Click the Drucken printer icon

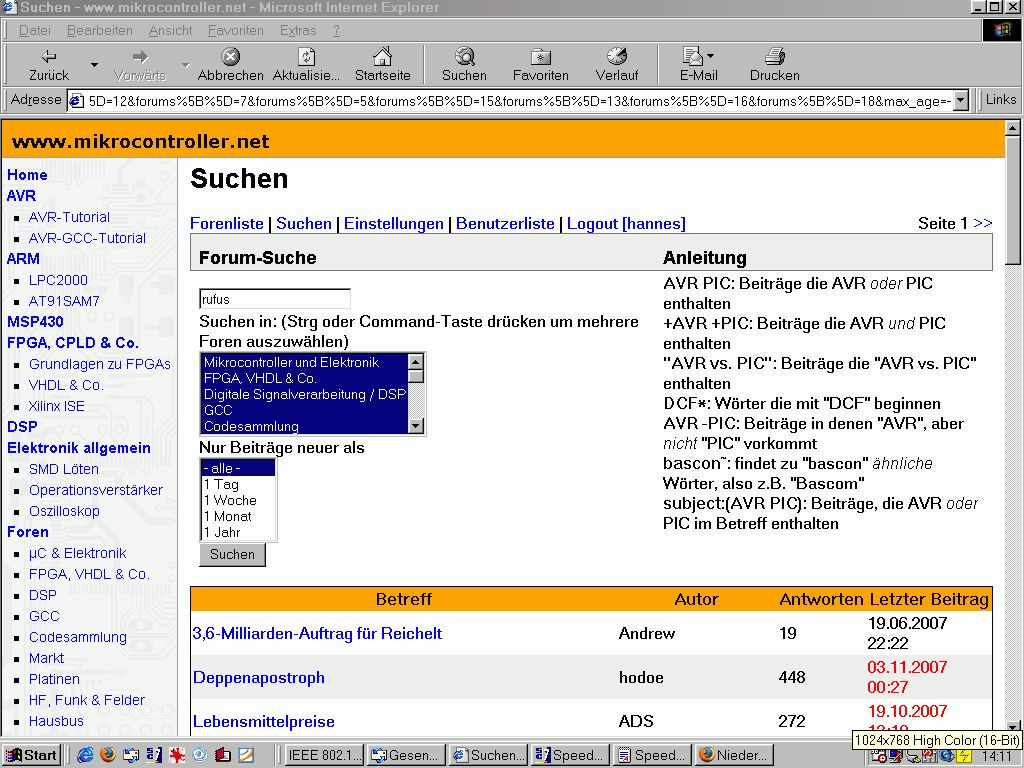[774, 57]
